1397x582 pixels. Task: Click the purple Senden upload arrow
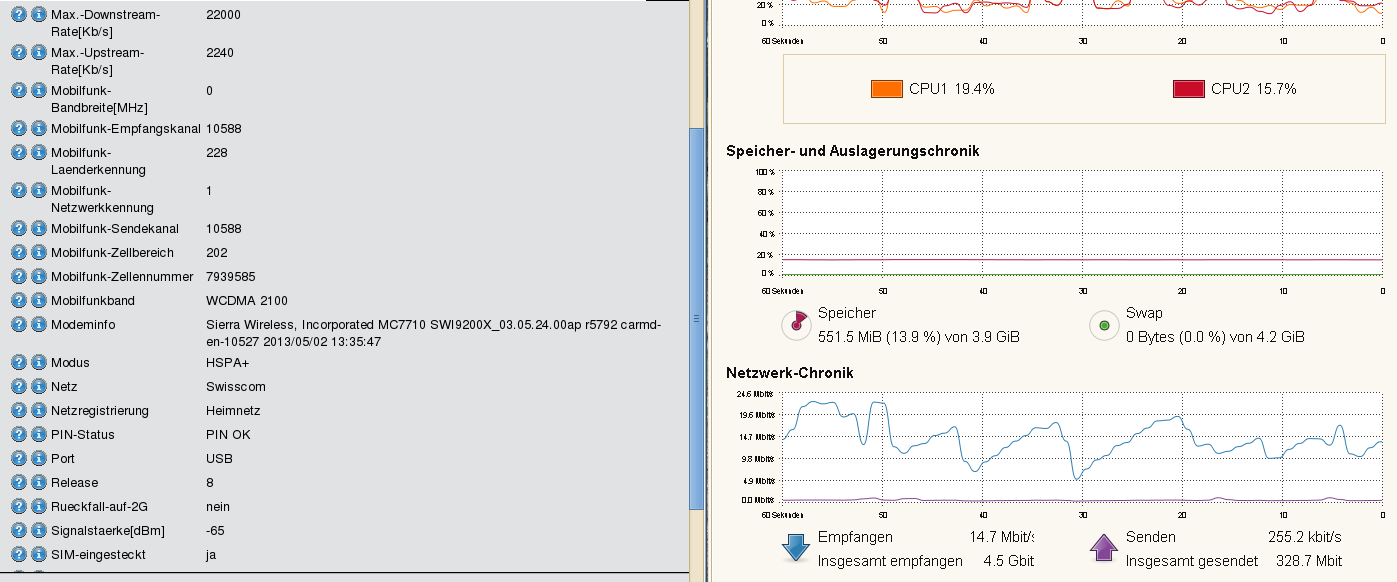[1103, 547]
